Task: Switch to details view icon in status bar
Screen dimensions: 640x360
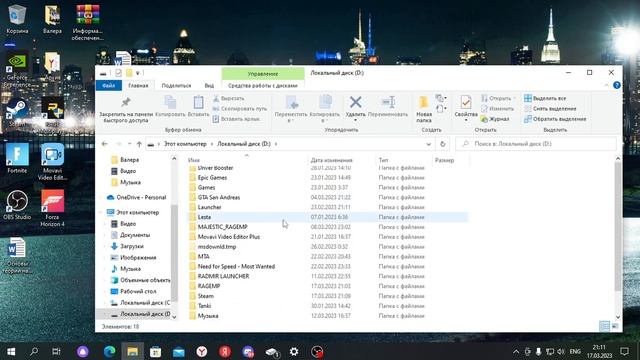Action: point(604,326)
